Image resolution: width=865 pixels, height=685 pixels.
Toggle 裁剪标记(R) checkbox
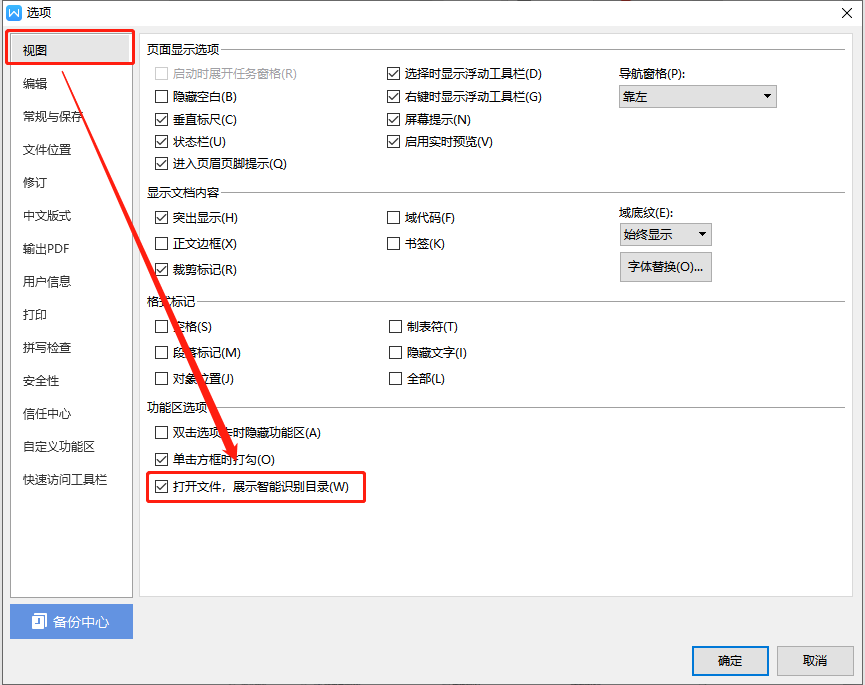[162, 270]
